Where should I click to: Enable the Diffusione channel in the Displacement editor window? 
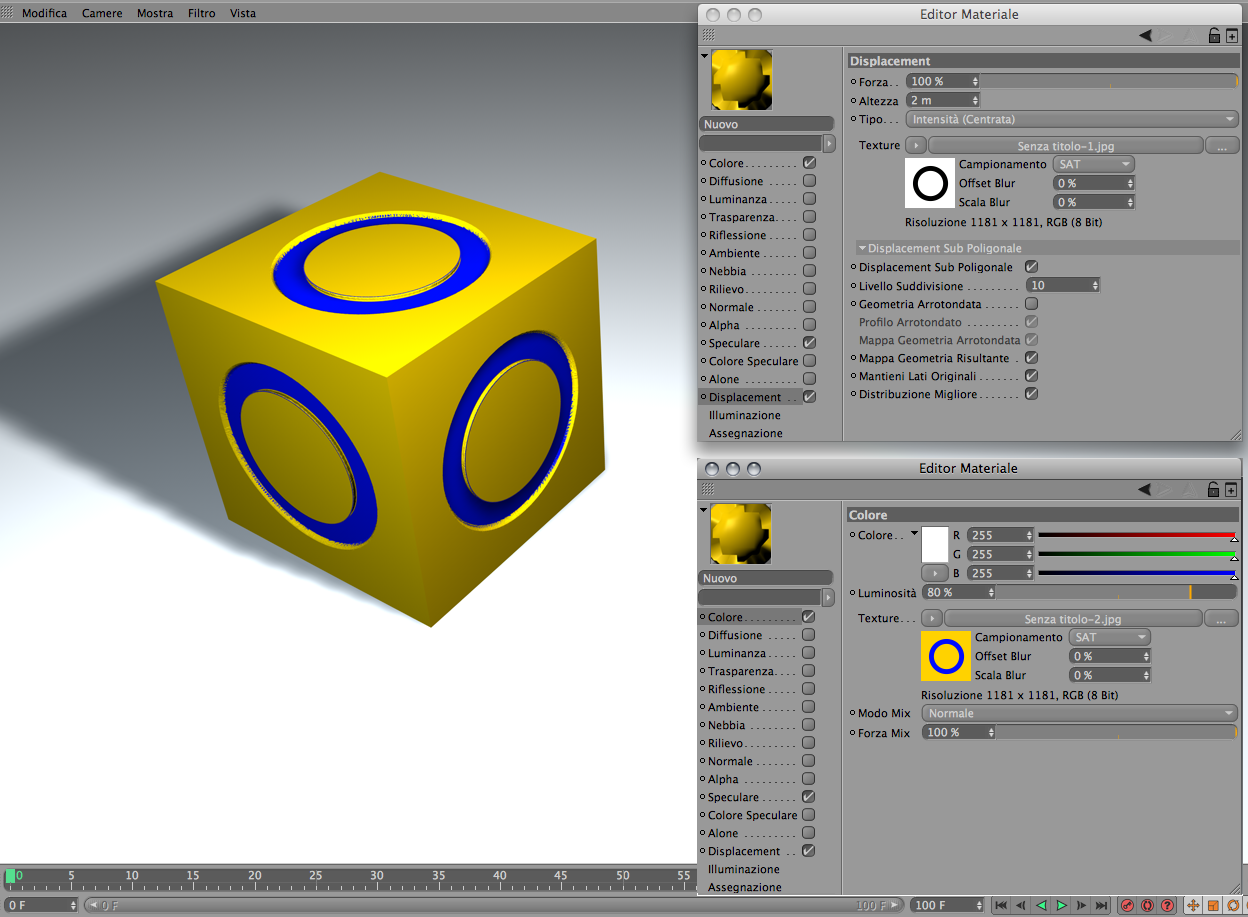click(809, 181)
